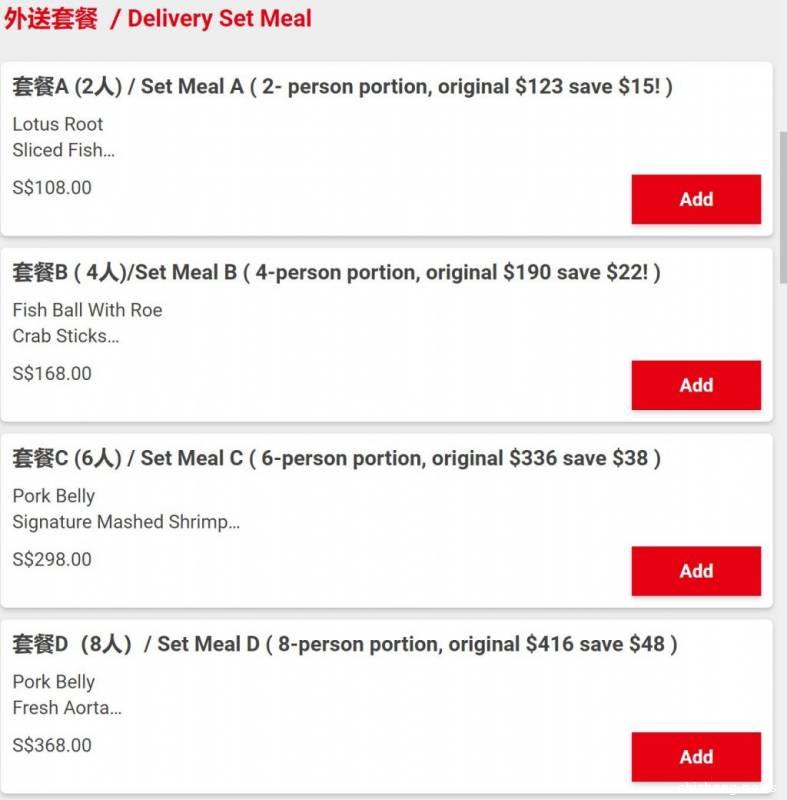Add Set Meal D to cart
Image resolution: width=787 pixels, height=800 pixels.
(696, 757)
